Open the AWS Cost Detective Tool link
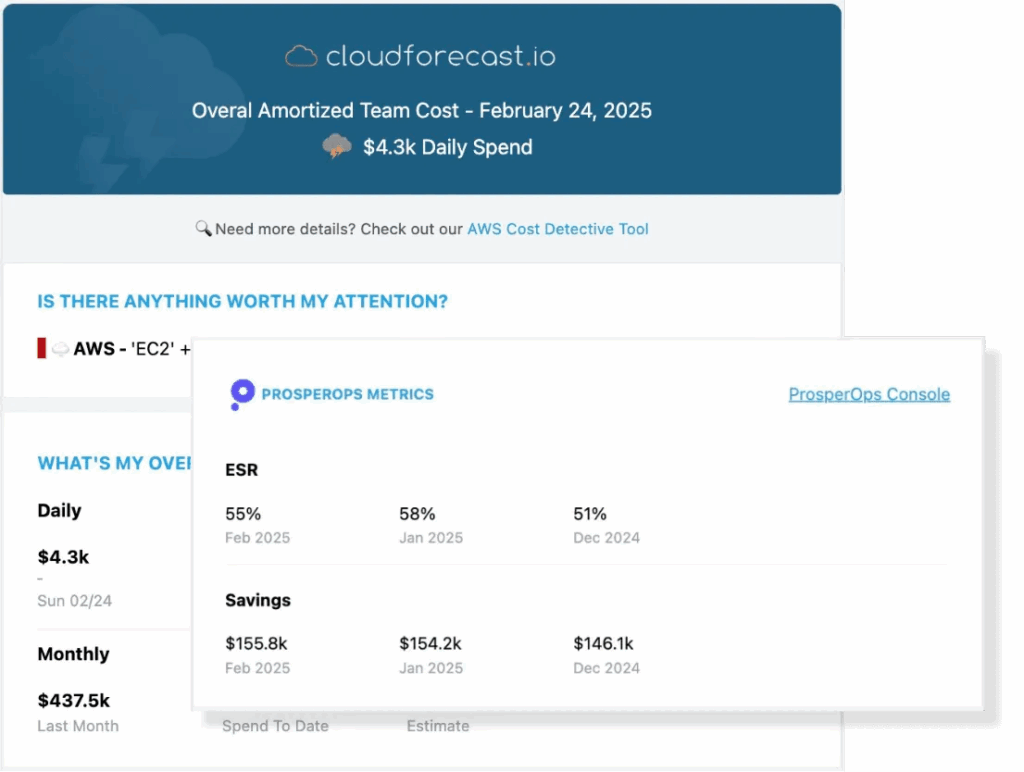This screenshot has height=772, width=1024. [558, 229]
